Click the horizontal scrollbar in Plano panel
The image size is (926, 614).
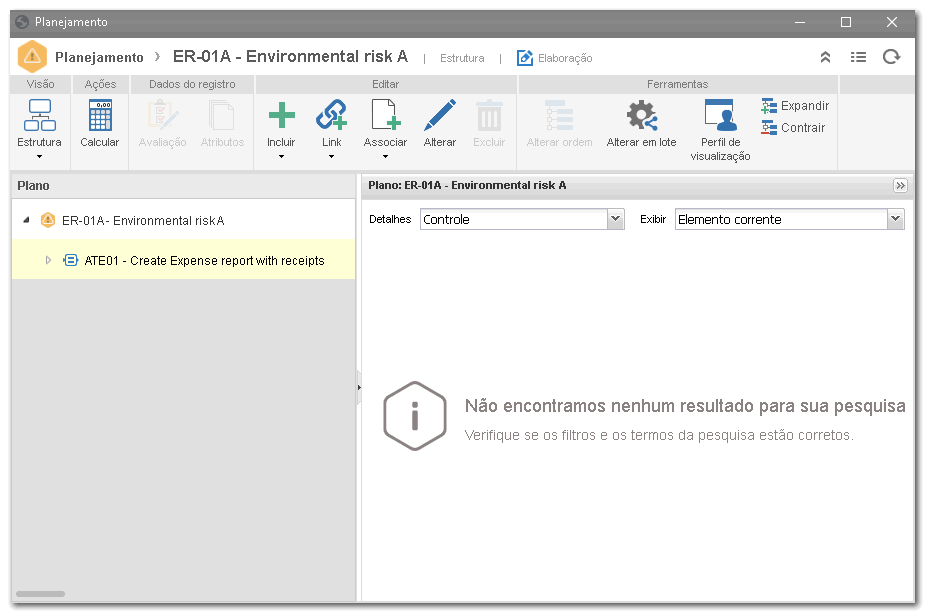40,594
